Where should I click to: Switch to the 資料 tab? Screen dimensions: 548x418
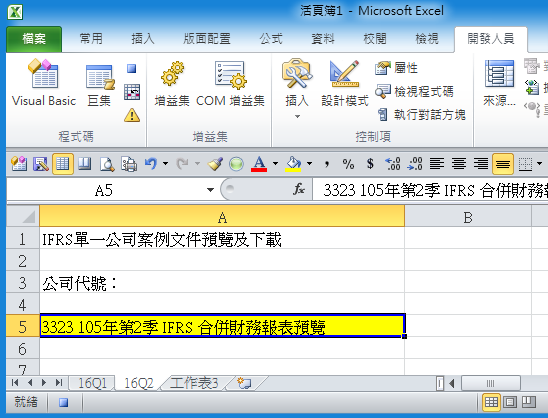tap(323, 39)
